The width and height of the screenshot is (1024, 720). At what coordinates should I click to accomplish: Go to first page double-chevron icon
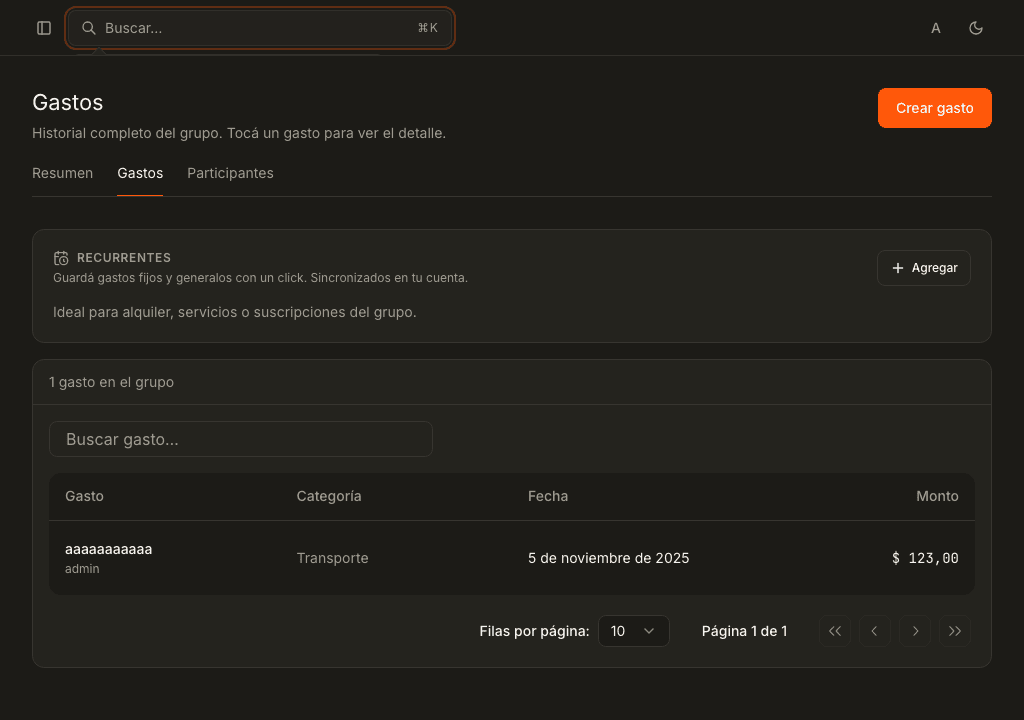835,631
